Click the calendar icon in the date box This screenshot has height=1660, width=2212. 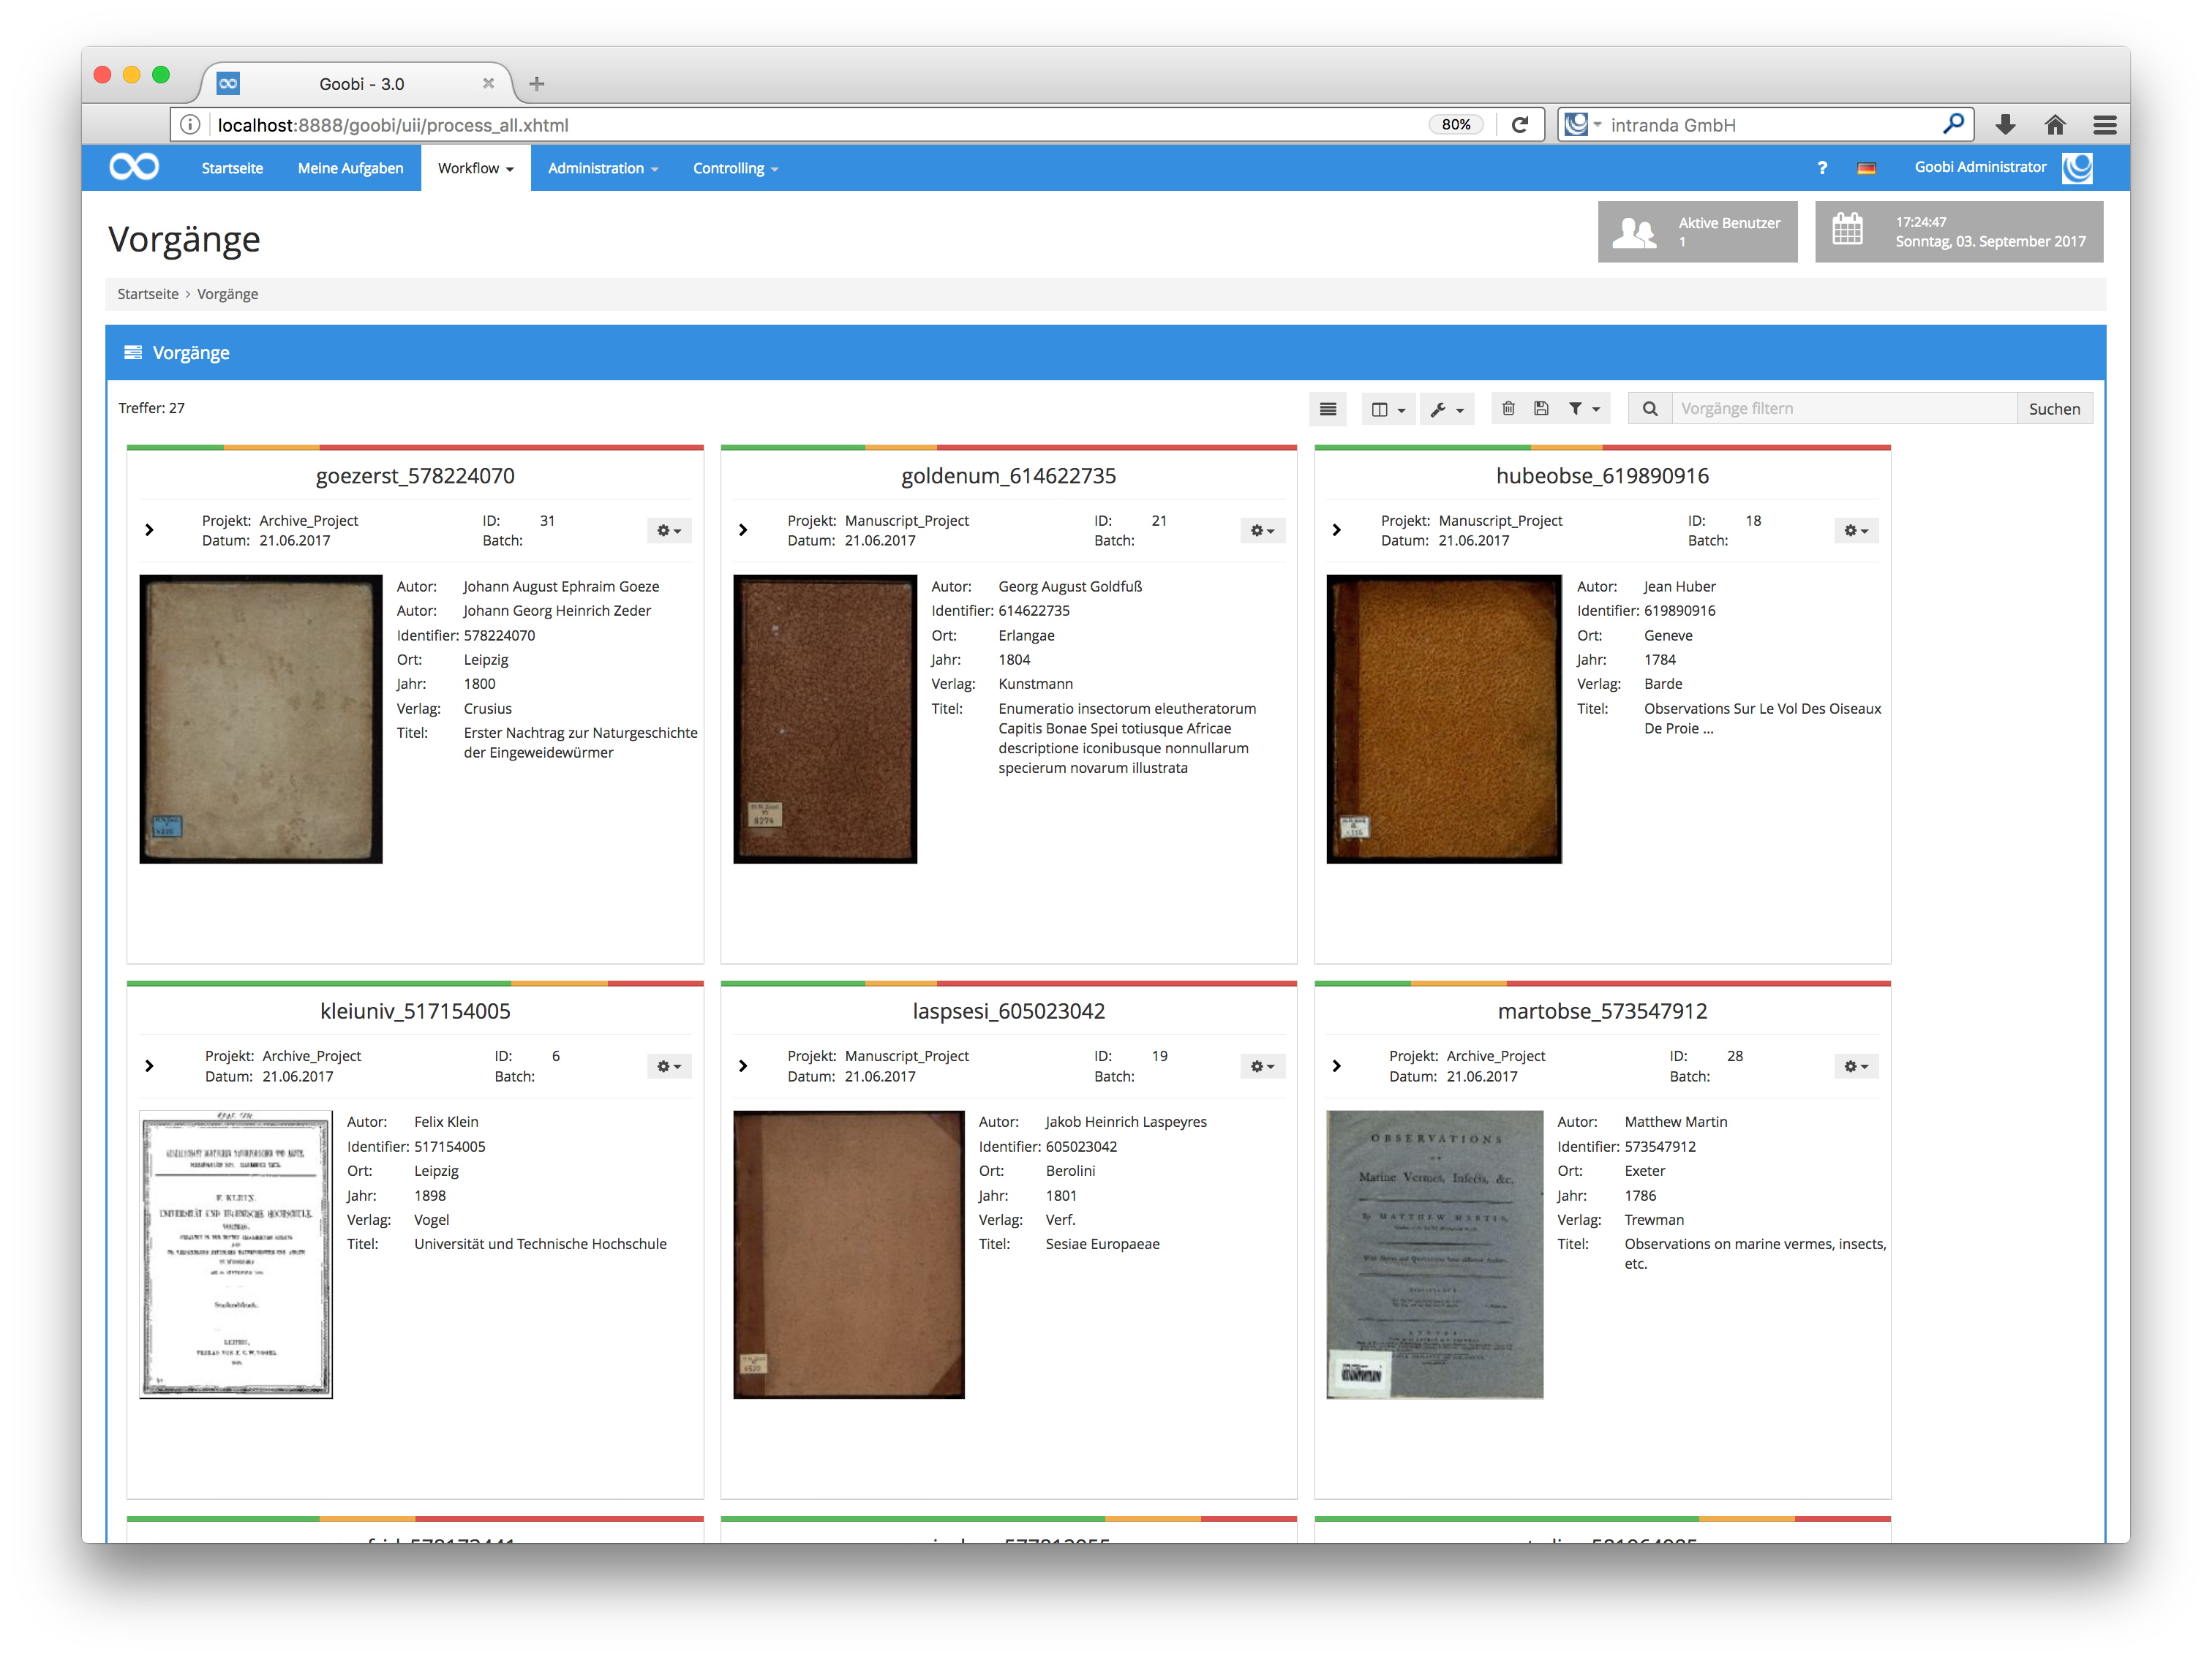tap(1847, 229)
